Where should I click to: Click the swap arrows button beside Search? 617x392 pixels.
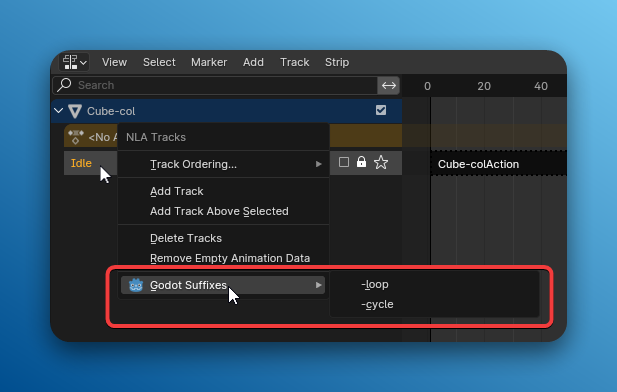point(389,85)
